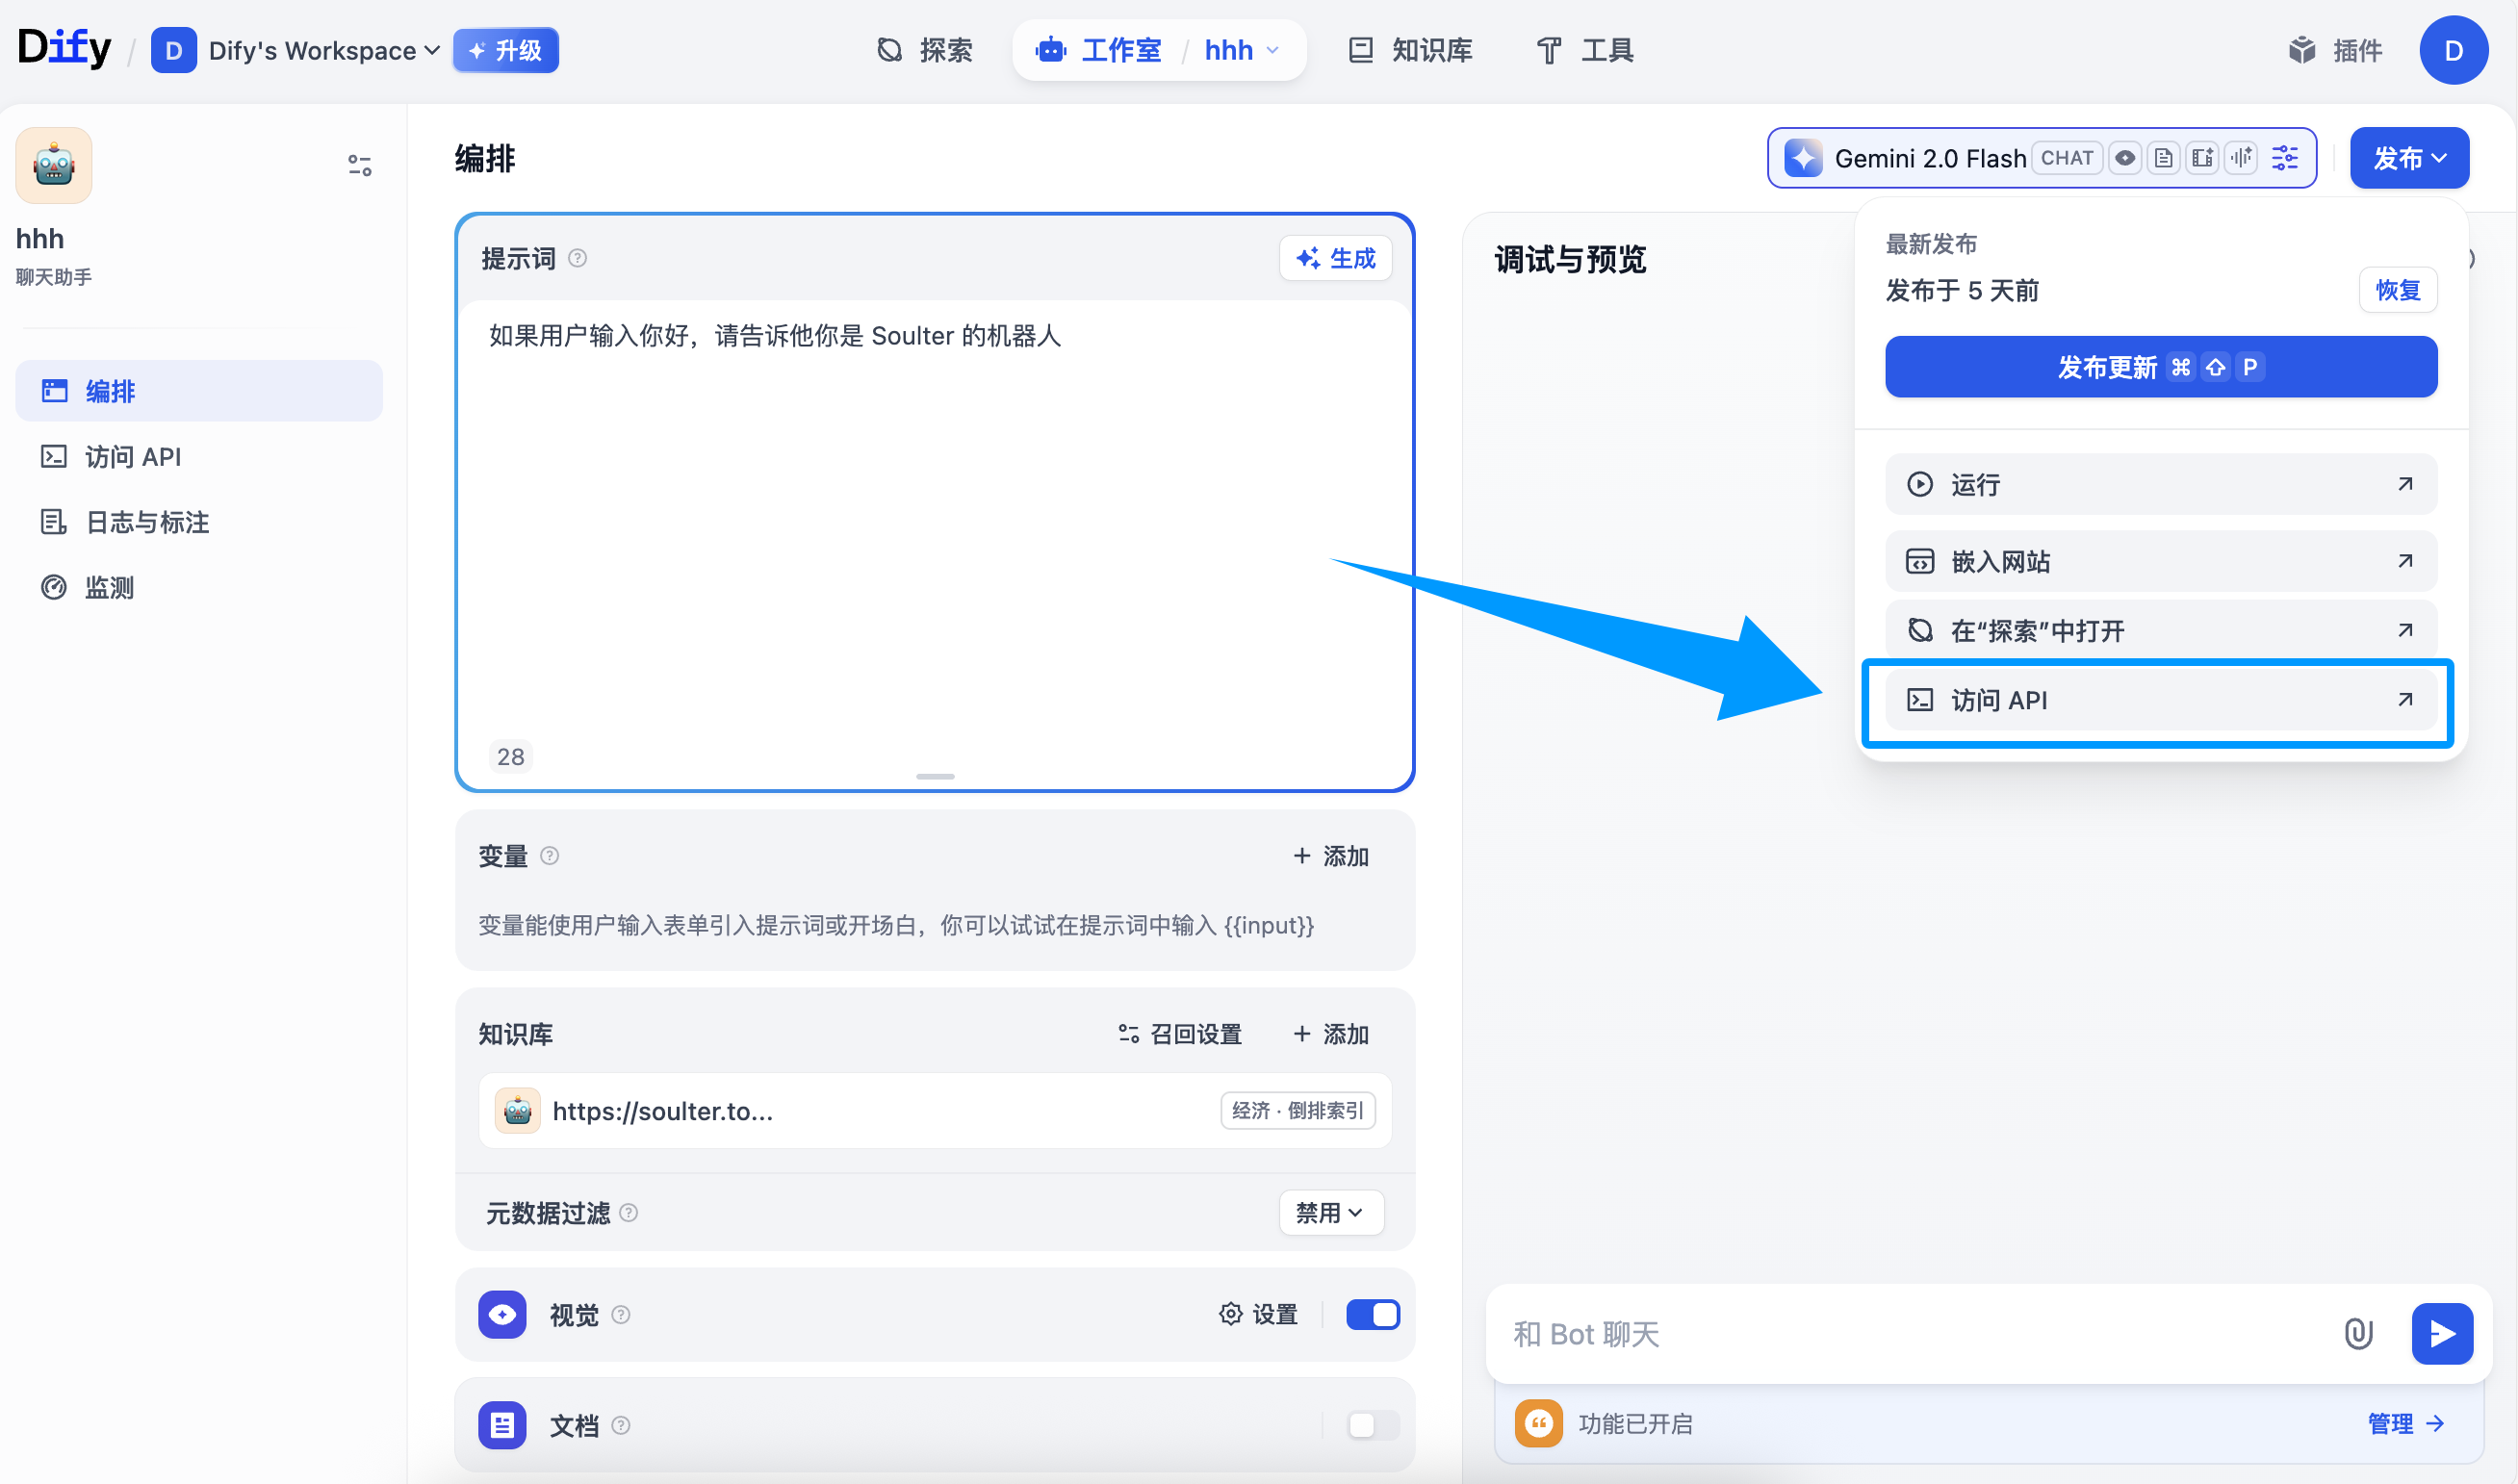Viewport: 2518px width, 1484px height.
Task: Click help icon next to 提示词
Action: 577,259
